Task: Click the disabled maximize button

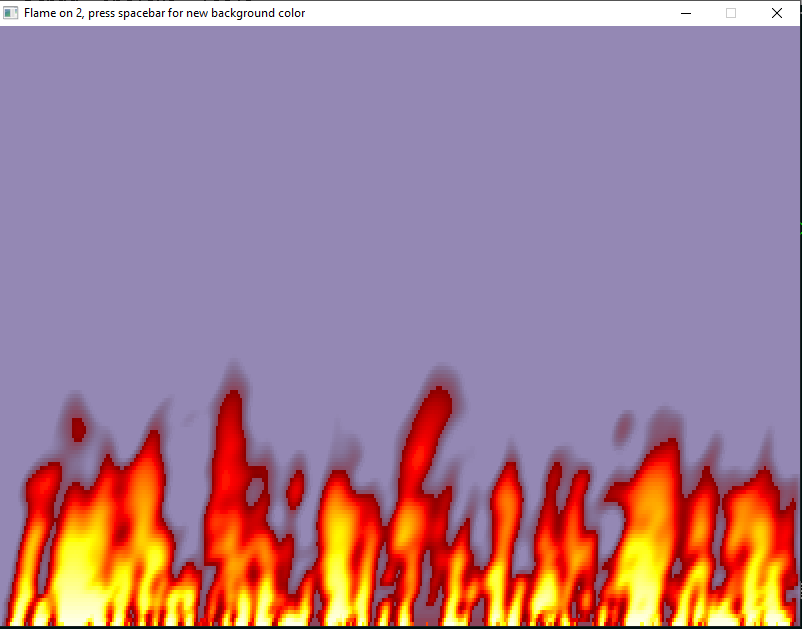Action: coord(731,13)
